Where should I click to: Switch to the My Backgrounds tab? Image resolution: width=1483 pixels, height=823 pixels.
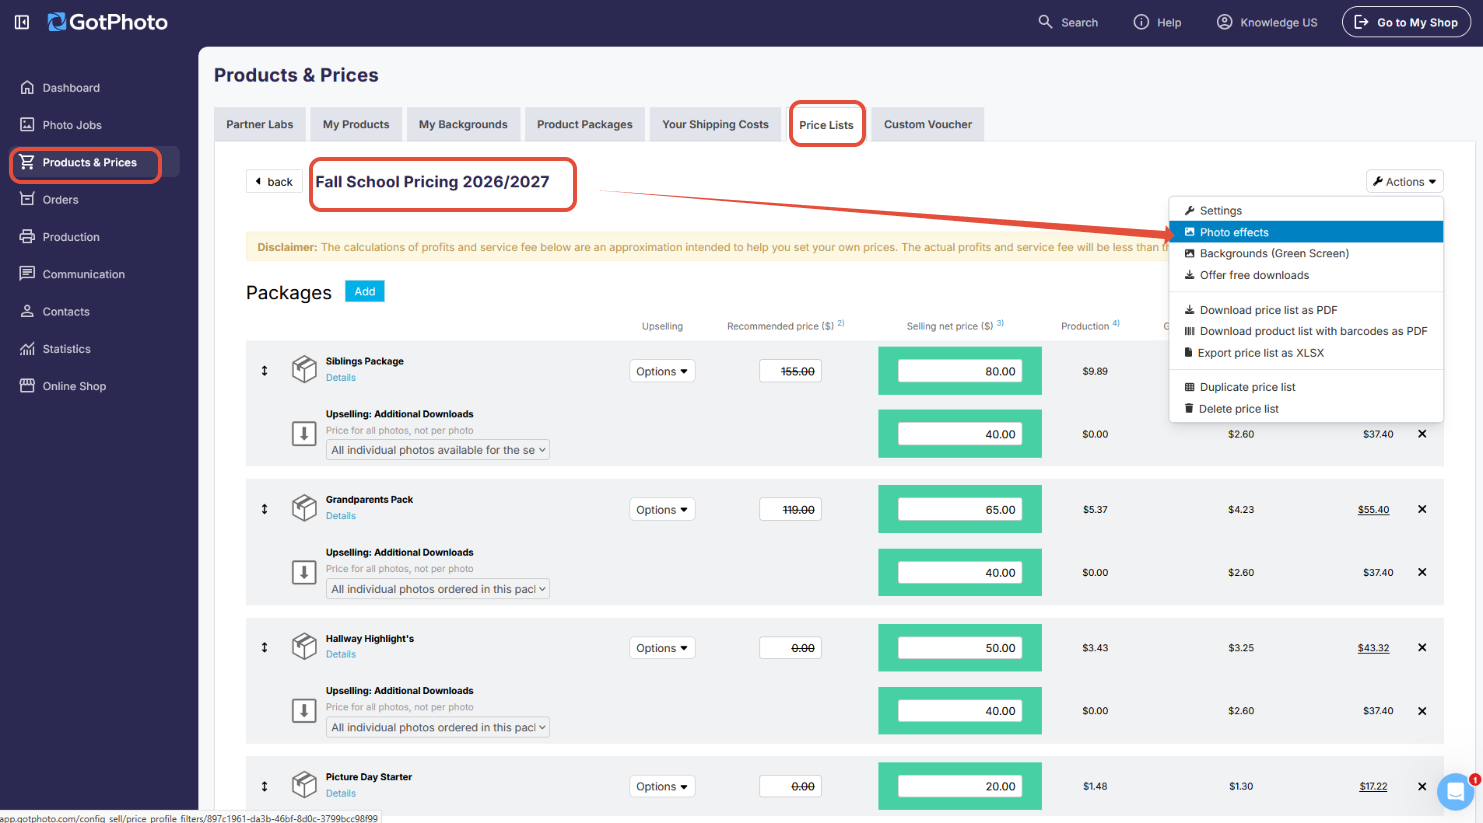[x=463, y=124]
